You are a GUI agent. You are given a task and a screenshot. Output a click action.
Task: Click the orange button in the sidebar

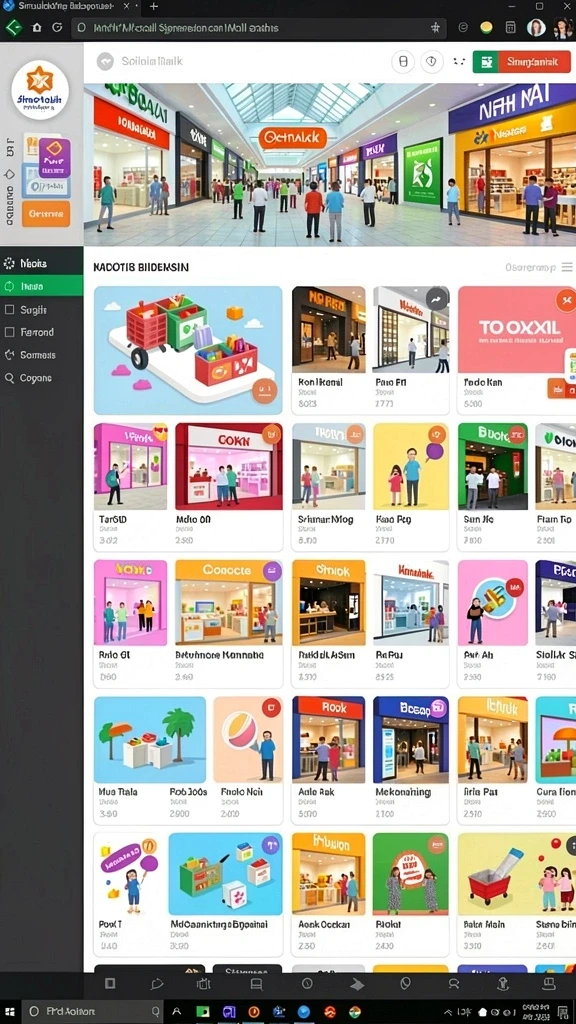click(x=46, y=214)
